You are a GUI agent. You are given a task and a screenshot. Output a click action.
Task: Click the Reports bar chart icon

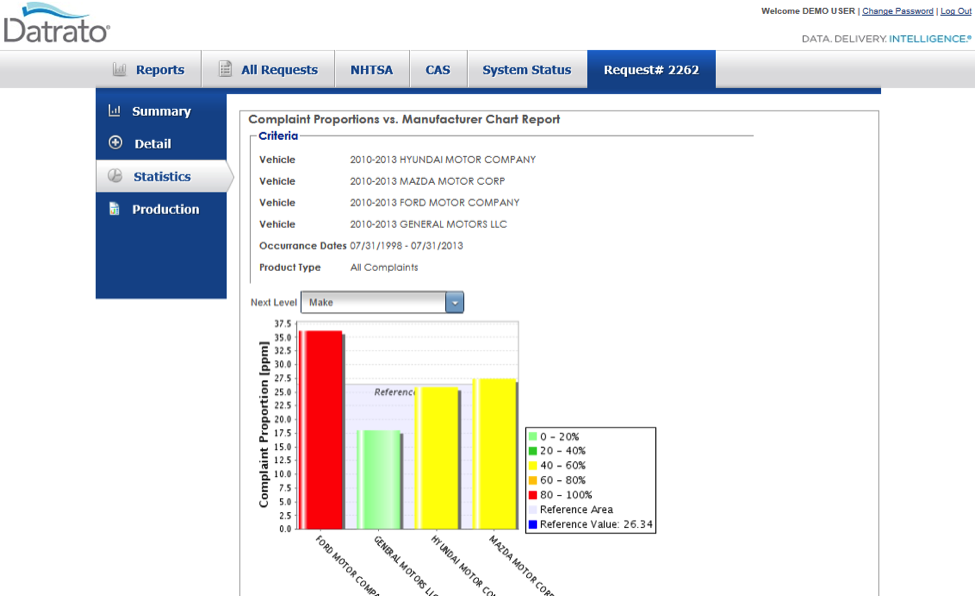coord(119,70)
